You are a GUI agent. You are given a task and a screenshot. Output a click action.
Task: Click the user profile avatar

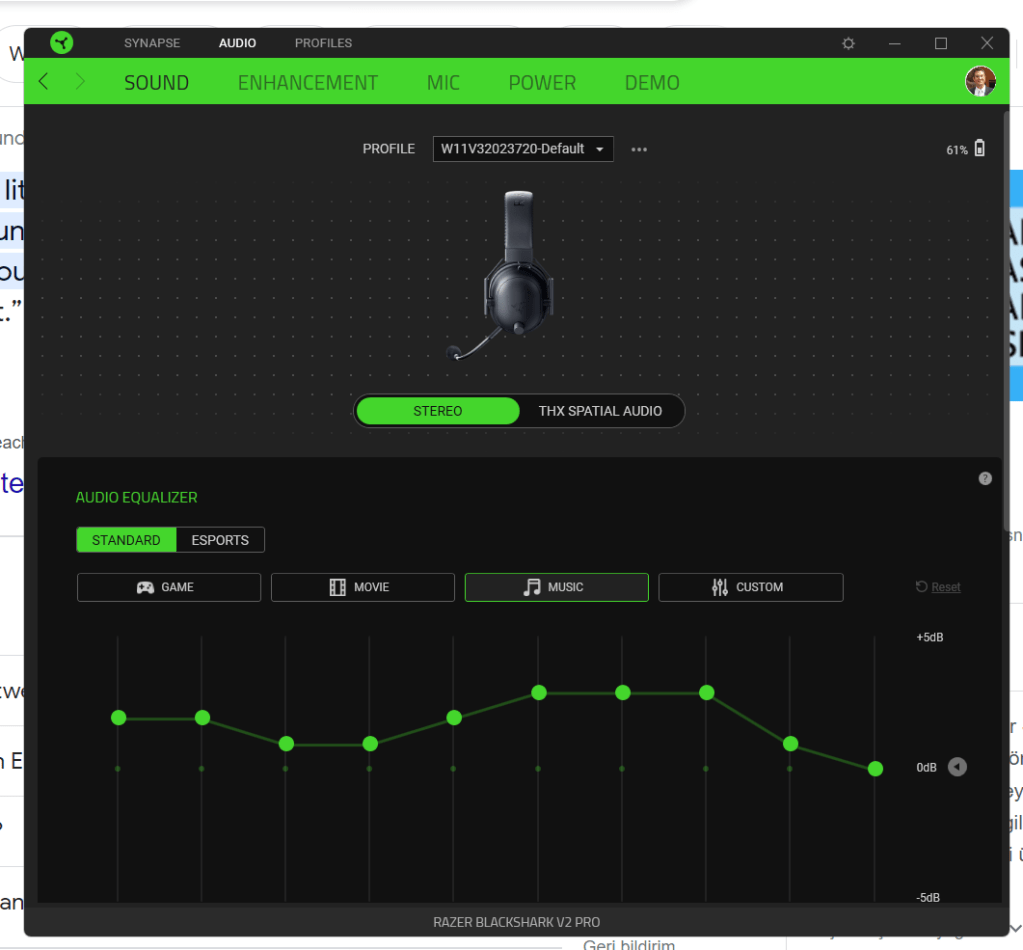980,82
